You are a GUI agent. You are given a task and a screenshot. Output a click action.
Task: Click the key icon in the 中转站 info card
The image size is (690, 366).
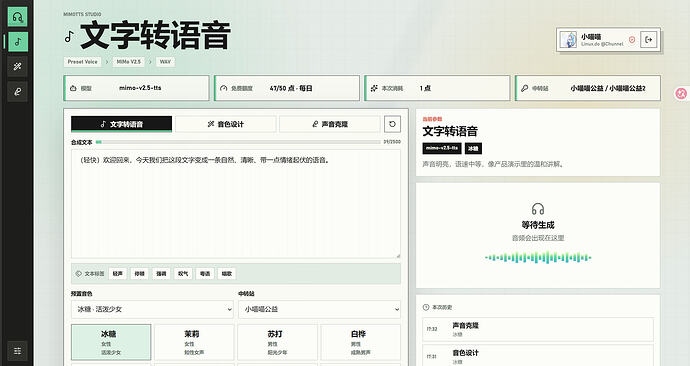point(524,88)
